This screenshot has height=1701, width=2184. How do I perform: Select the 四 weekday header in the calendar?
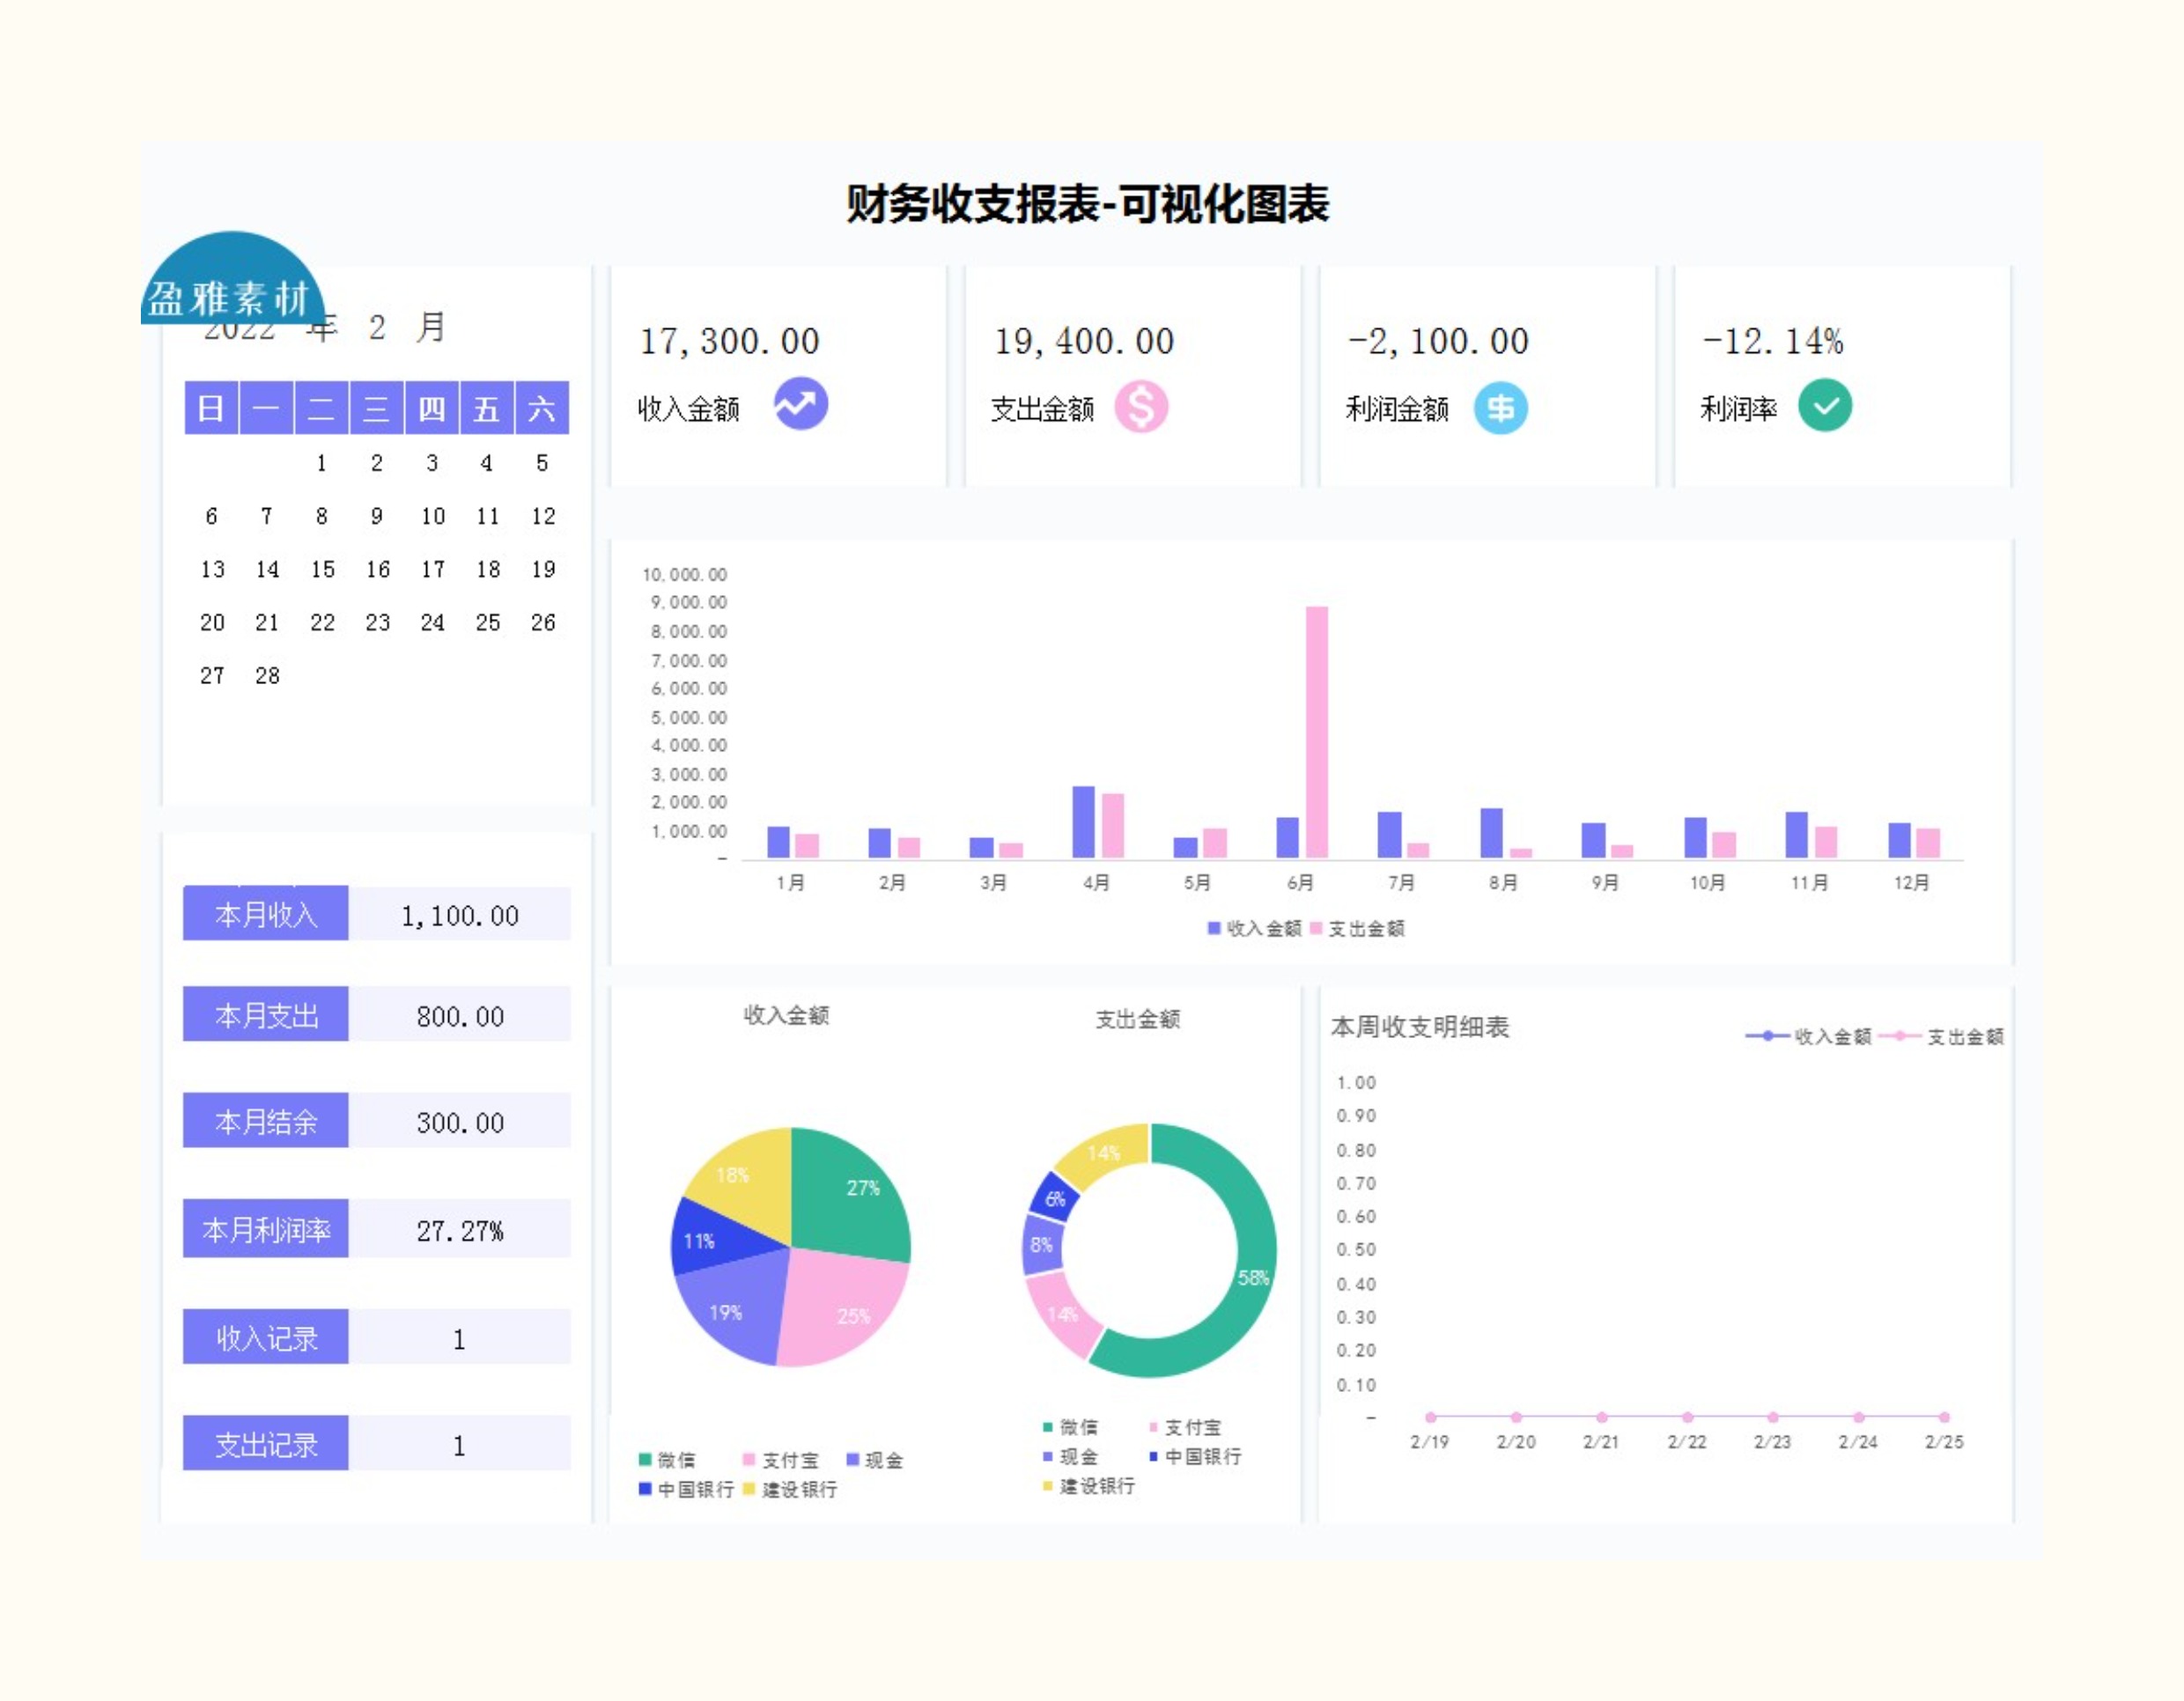click(431, 408)
